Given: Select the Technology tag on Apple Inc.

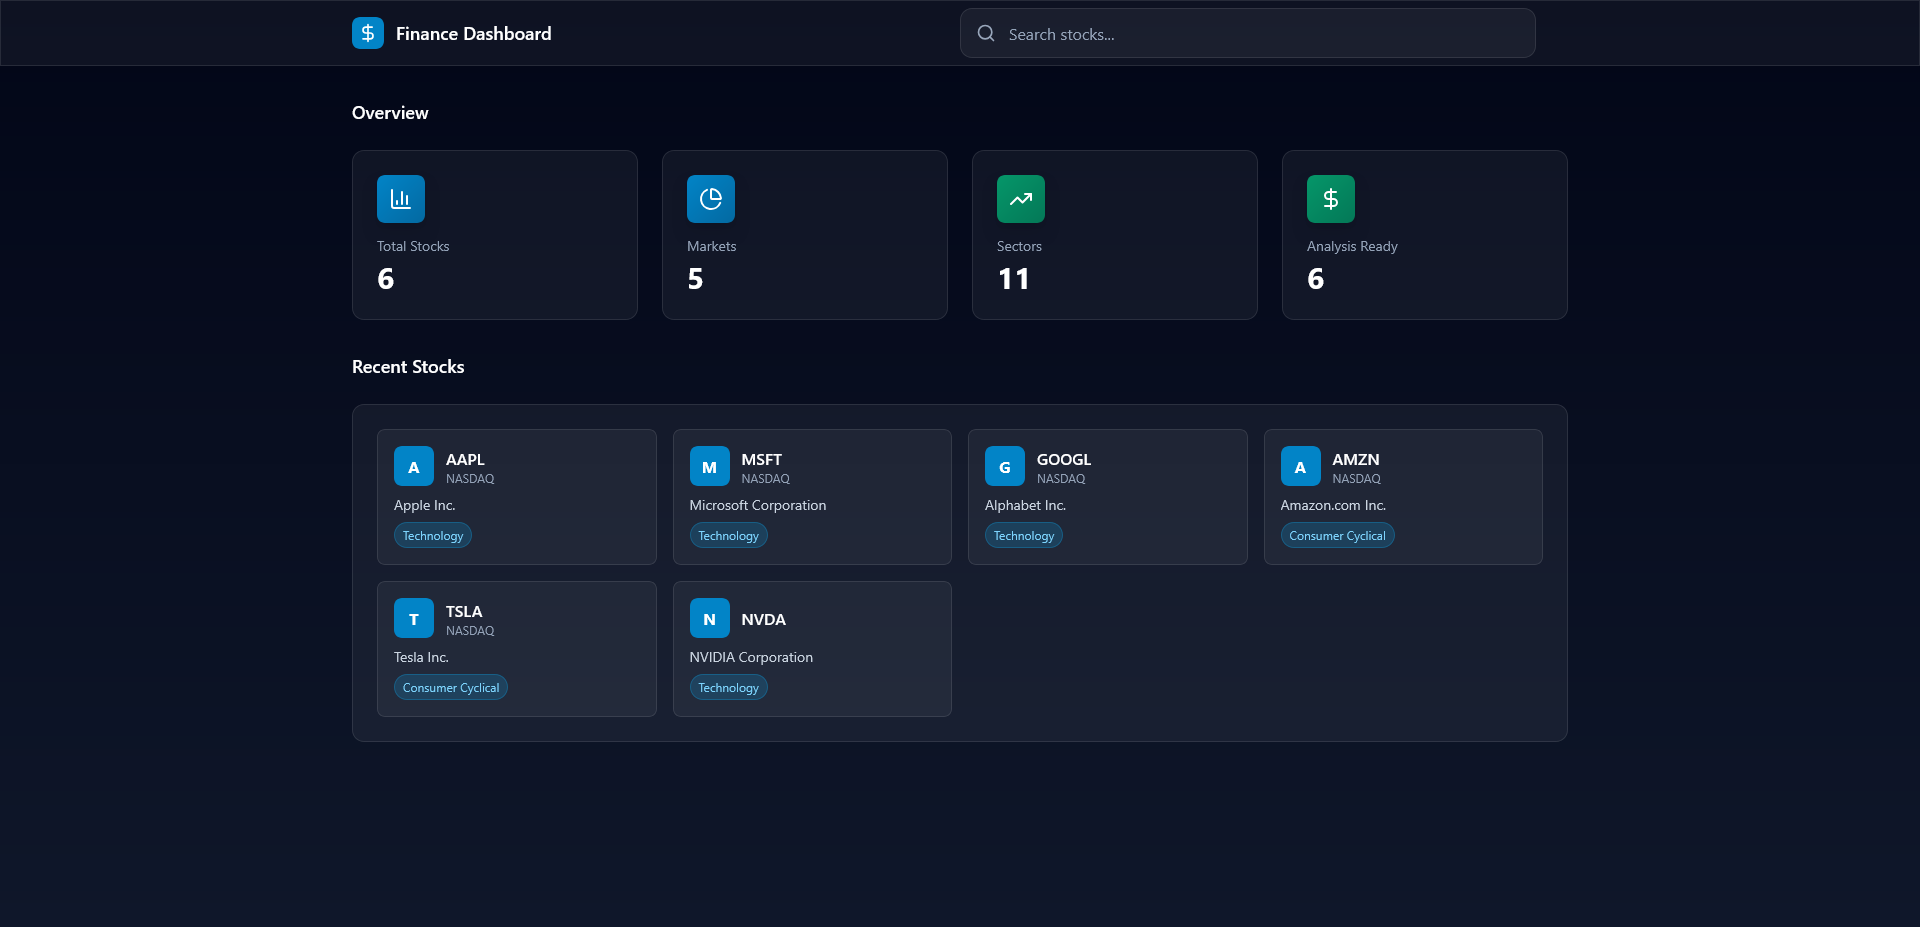Looking at the screenshot, I should pyautogui.click(x=433, y=536).
